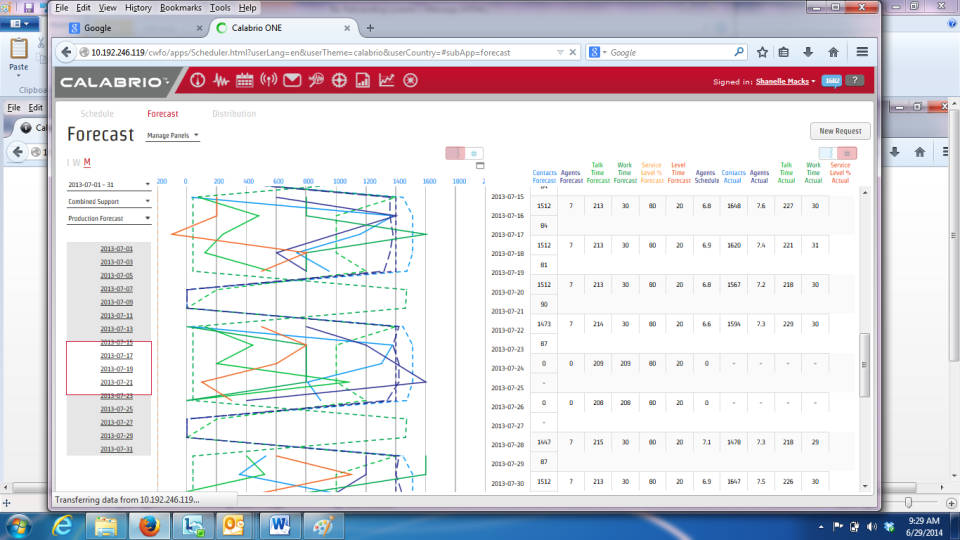
Task: Maximize the chart panel with window icon
Action: [x=479, y=165]
